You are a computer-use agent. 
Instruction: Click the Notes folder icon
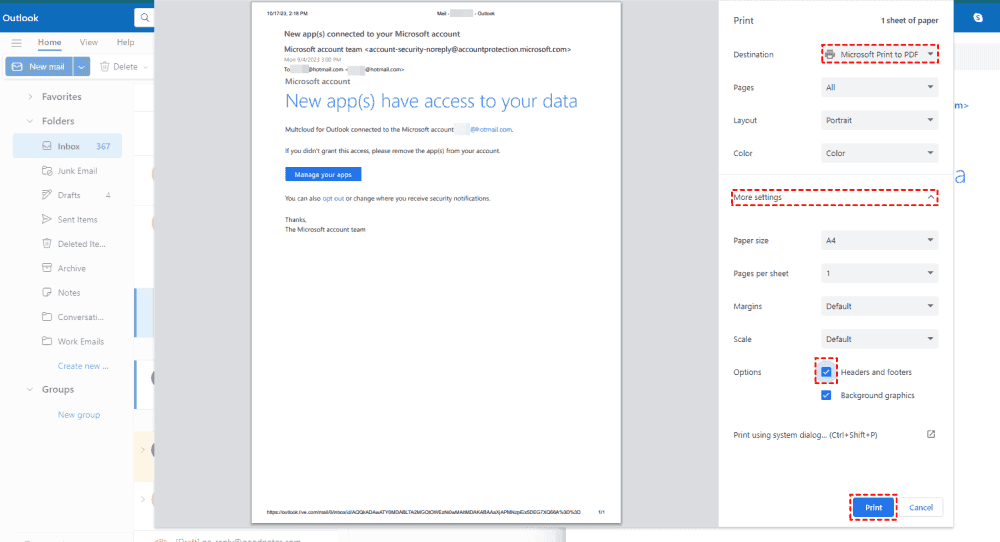47,292
